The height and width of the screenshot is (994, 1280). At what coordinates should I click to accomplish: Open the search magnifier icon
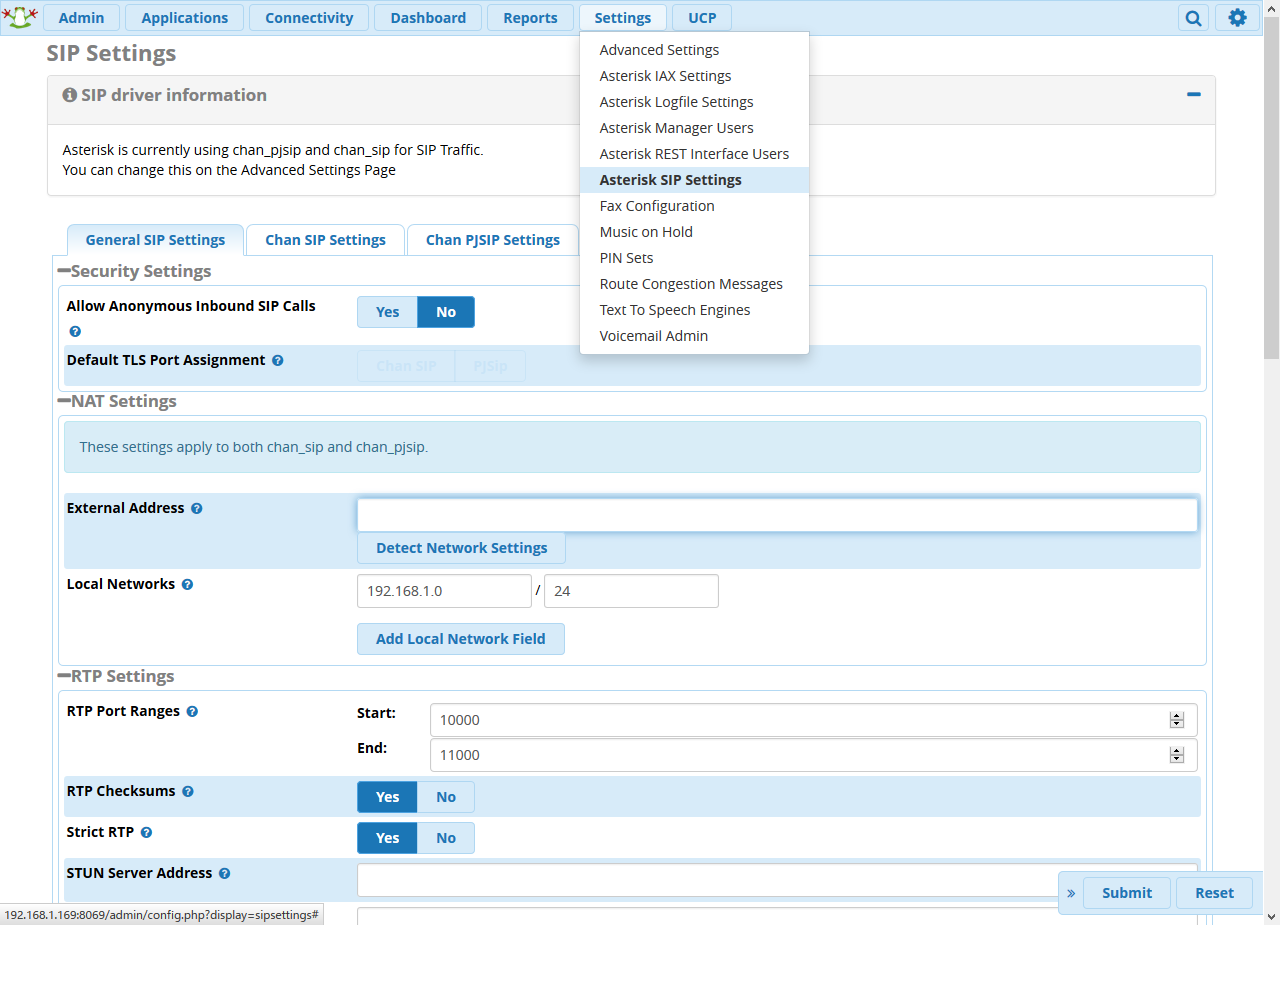click(x=1194, y=18)
